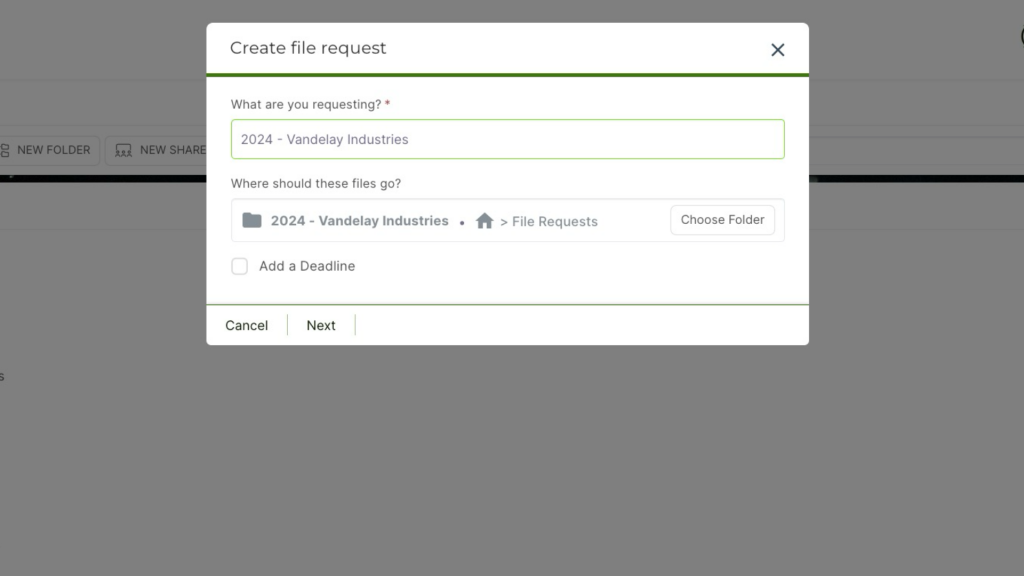Click Next to continue the file request
1024x576 pixels.
pos(321,325)
